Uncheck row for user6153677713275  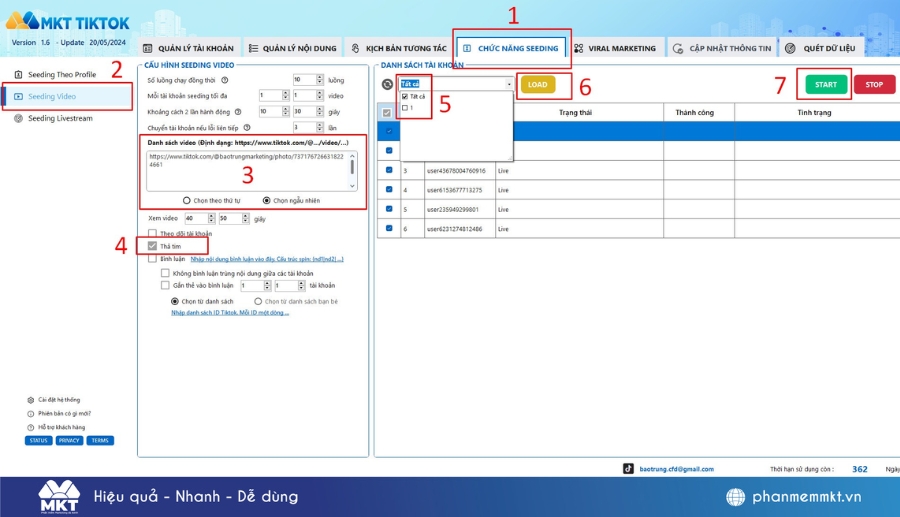[389, 189]
